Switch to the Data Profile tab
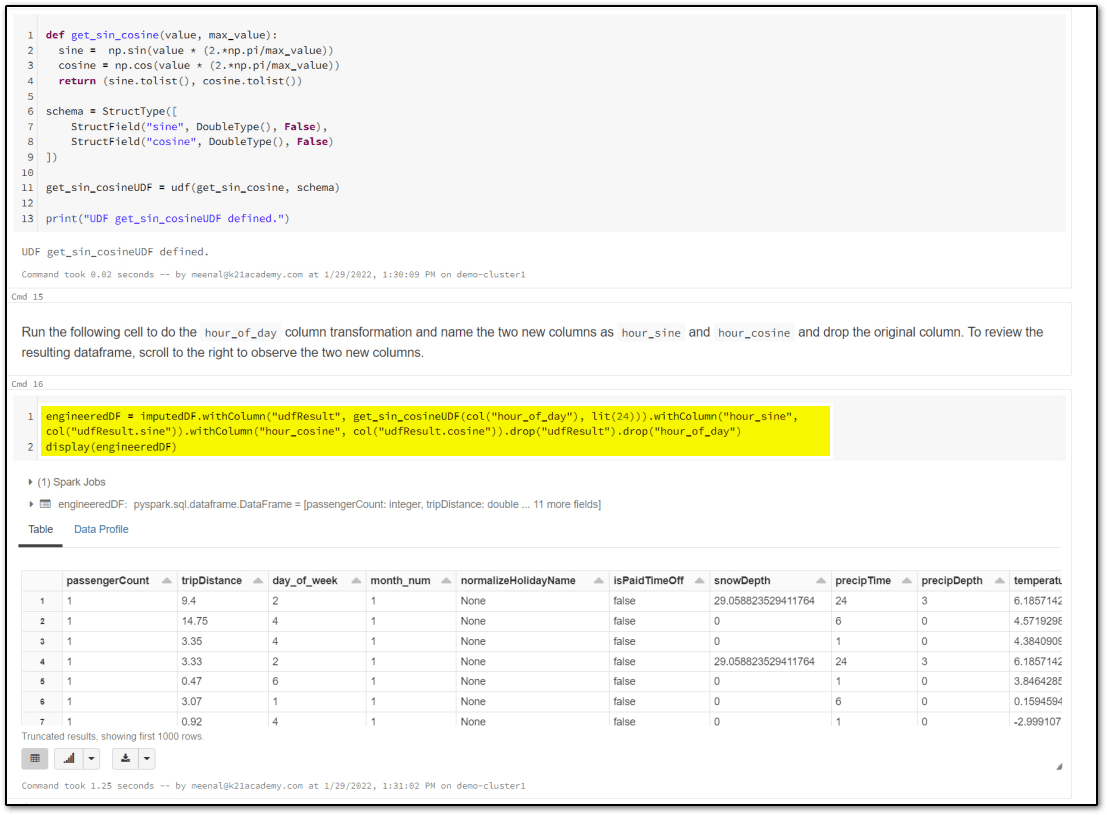Image resolution: width=1107 pixels, height=815 pixels. (100, 529)
